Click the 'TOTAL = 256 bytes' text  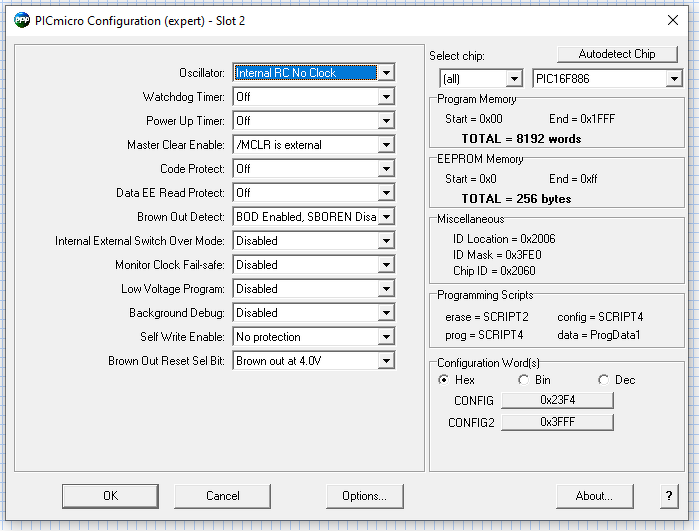(516, 199)
